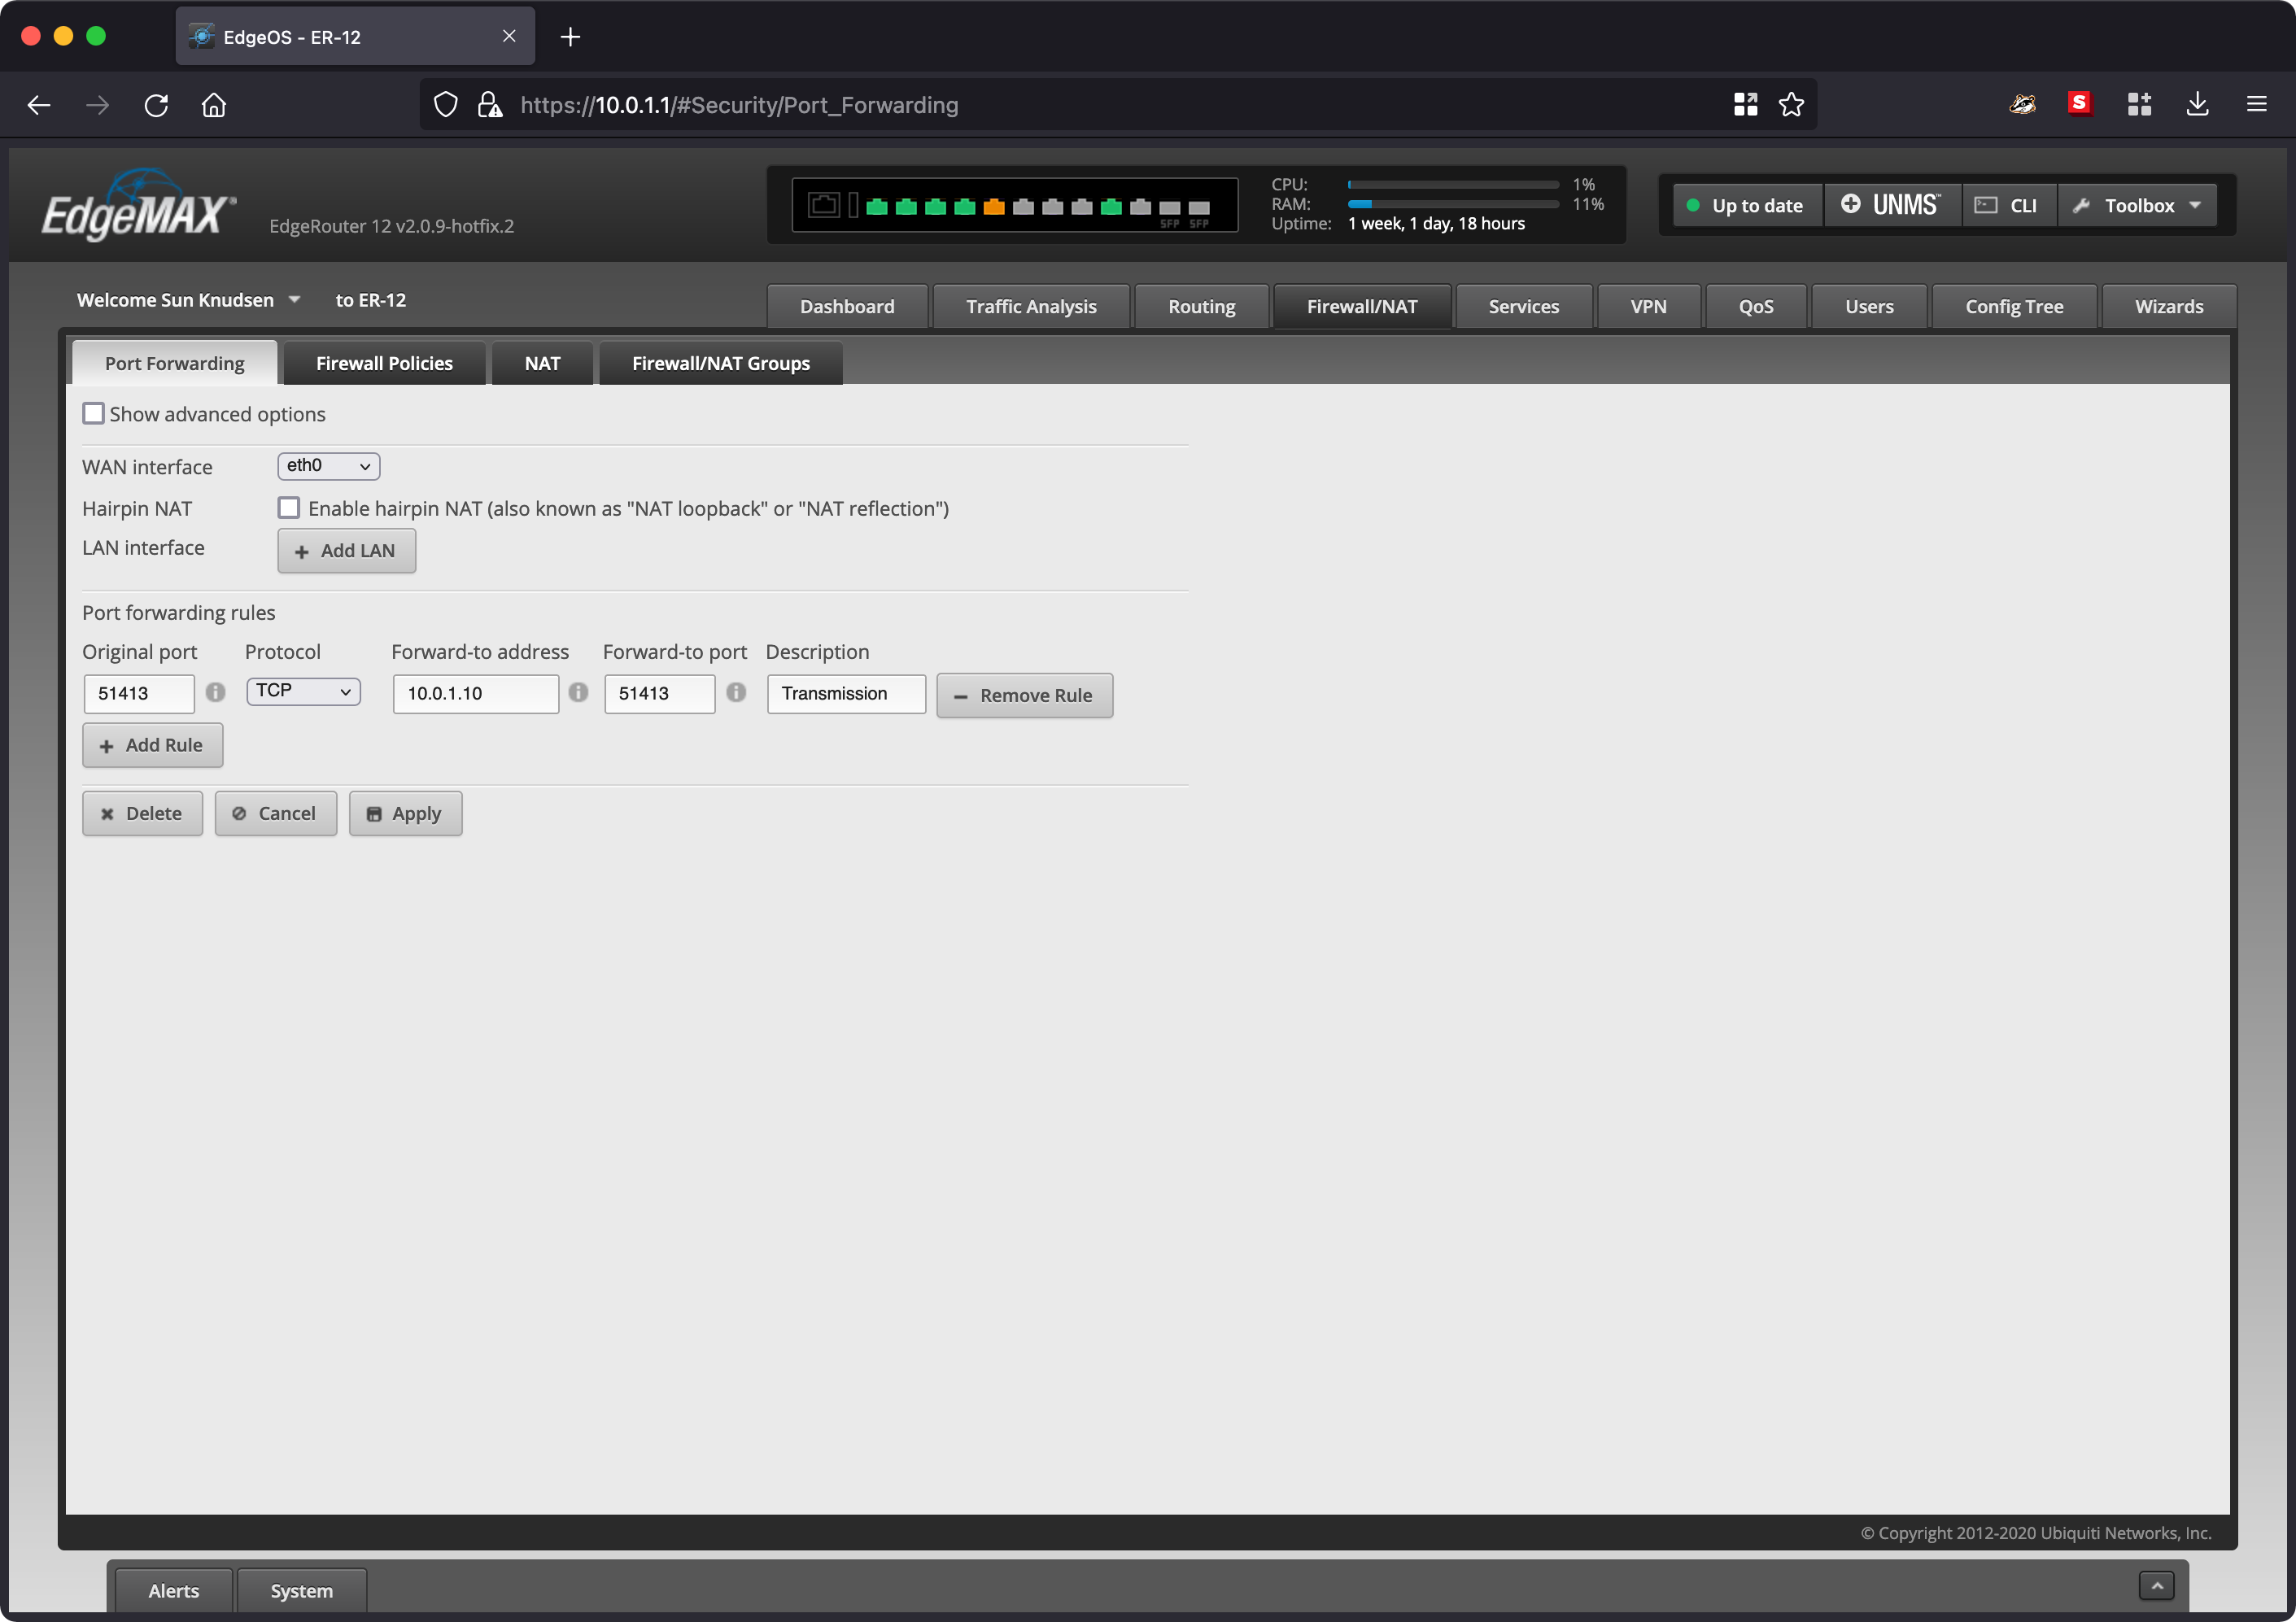
Task: Go to the Routing tab
Action: 1201,306
